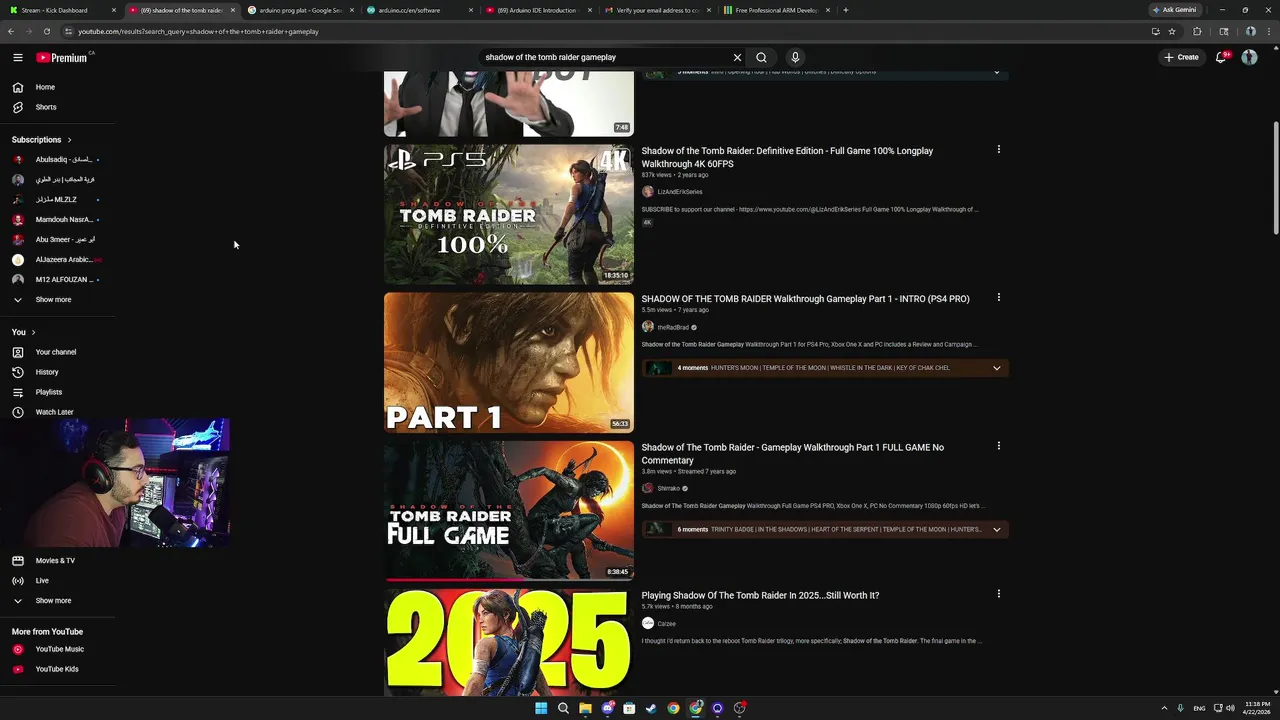
Task: Open Abulsadiq subscription channel
Action: tap(57, 160)
